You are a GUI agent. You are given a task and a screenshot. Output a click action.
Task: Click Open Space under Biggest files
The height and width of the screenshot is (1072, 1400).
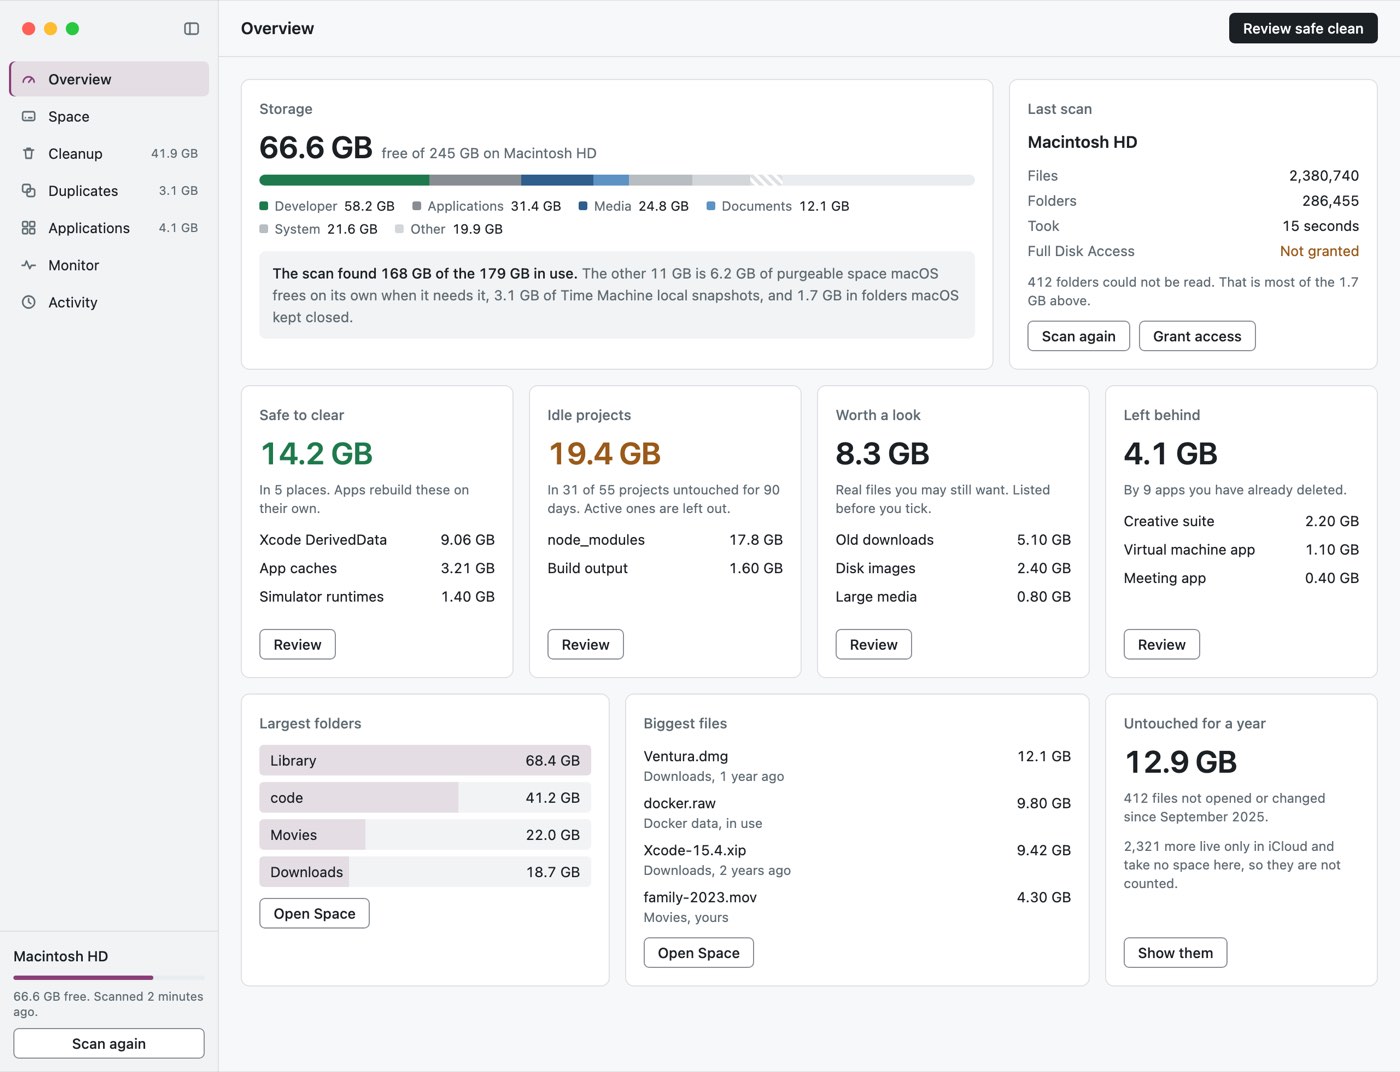[x=699, y=953]
